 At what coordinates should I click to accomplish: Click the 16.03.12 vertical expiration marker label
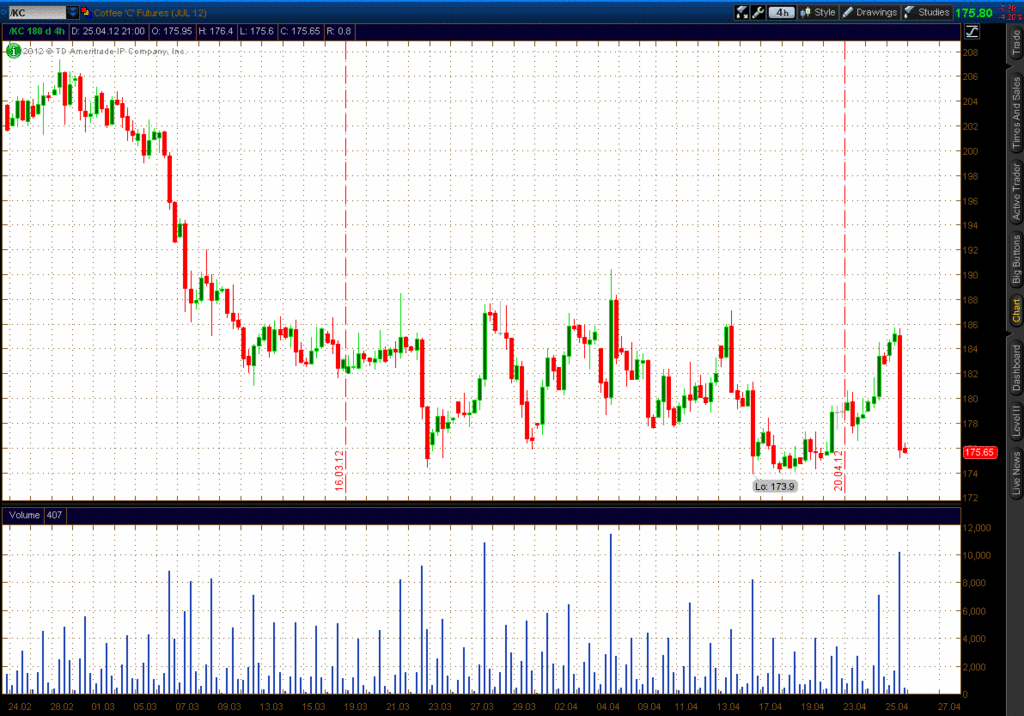[x=339, y=470]
